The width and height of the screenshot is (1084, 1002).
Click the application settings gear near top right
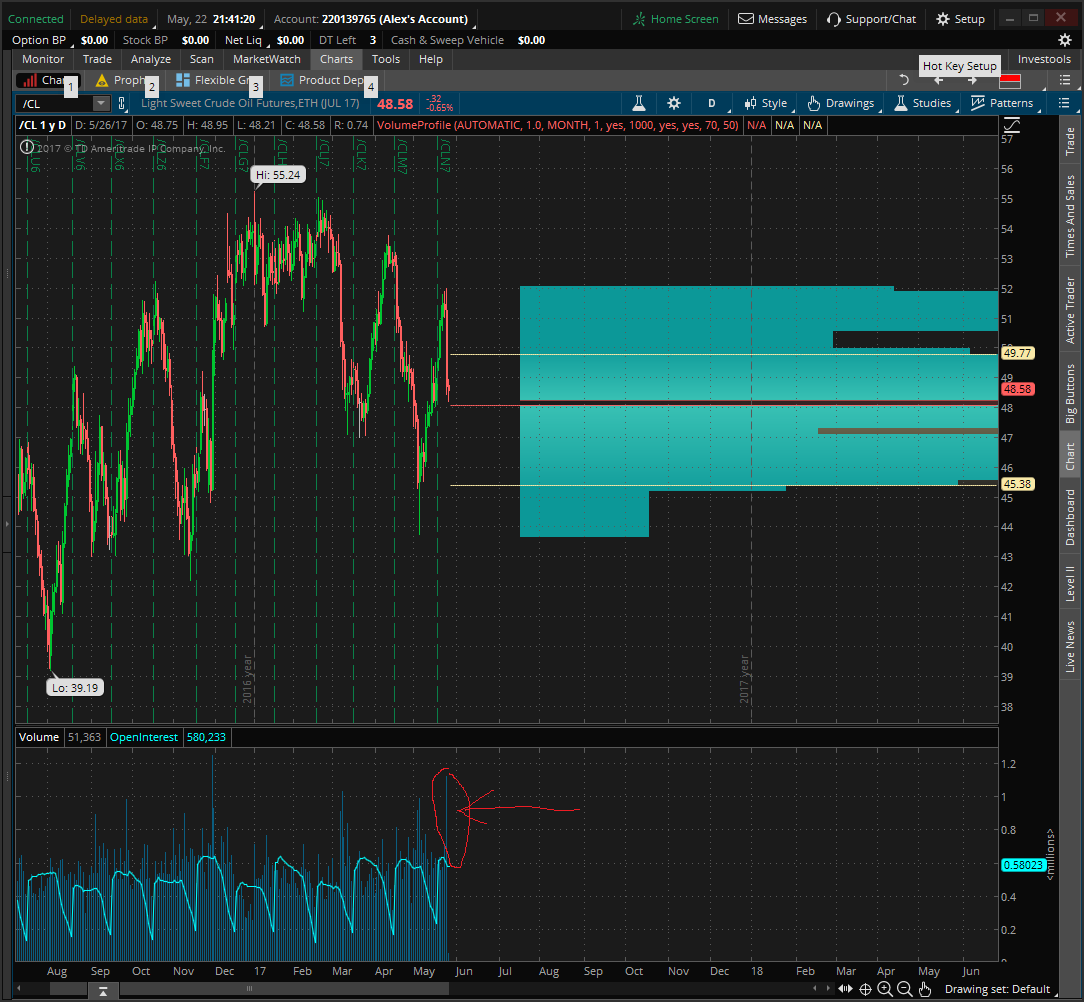pos(1065,40)
